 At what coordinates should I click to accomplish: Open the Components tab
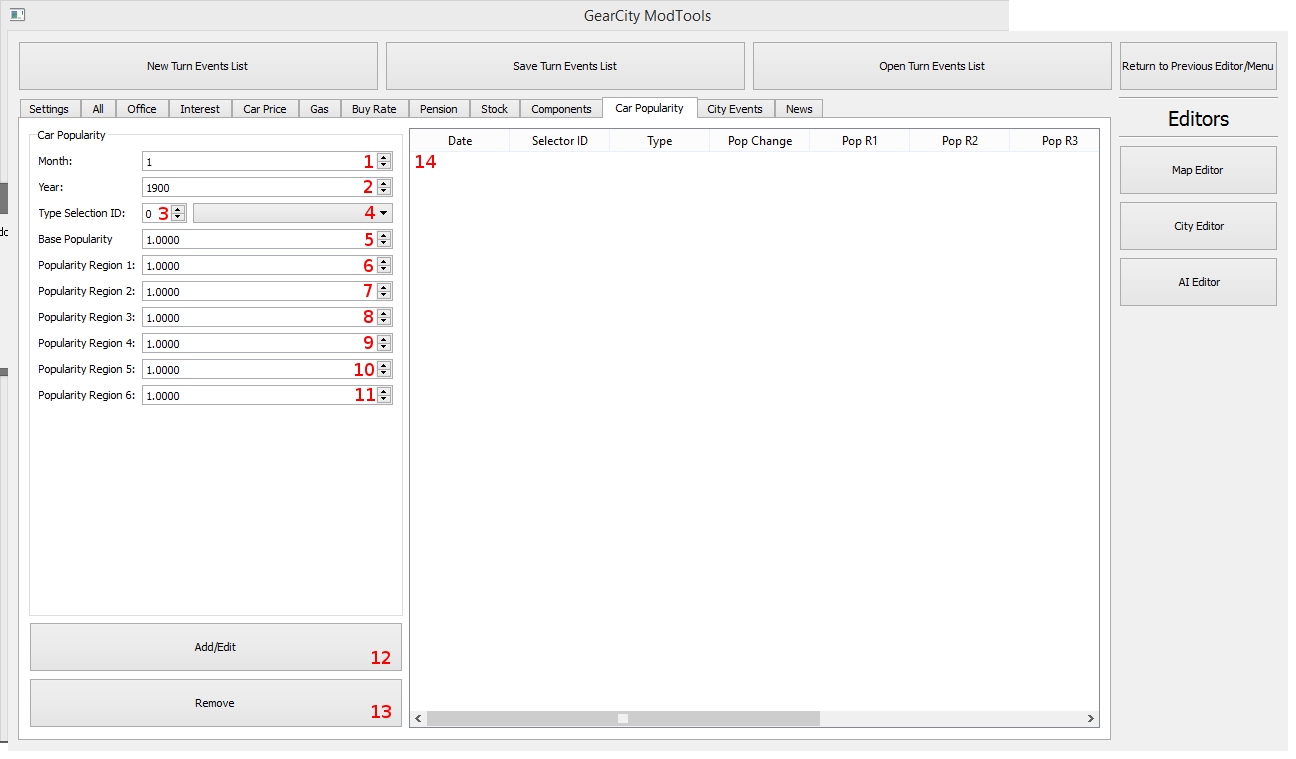pos(561,109)
